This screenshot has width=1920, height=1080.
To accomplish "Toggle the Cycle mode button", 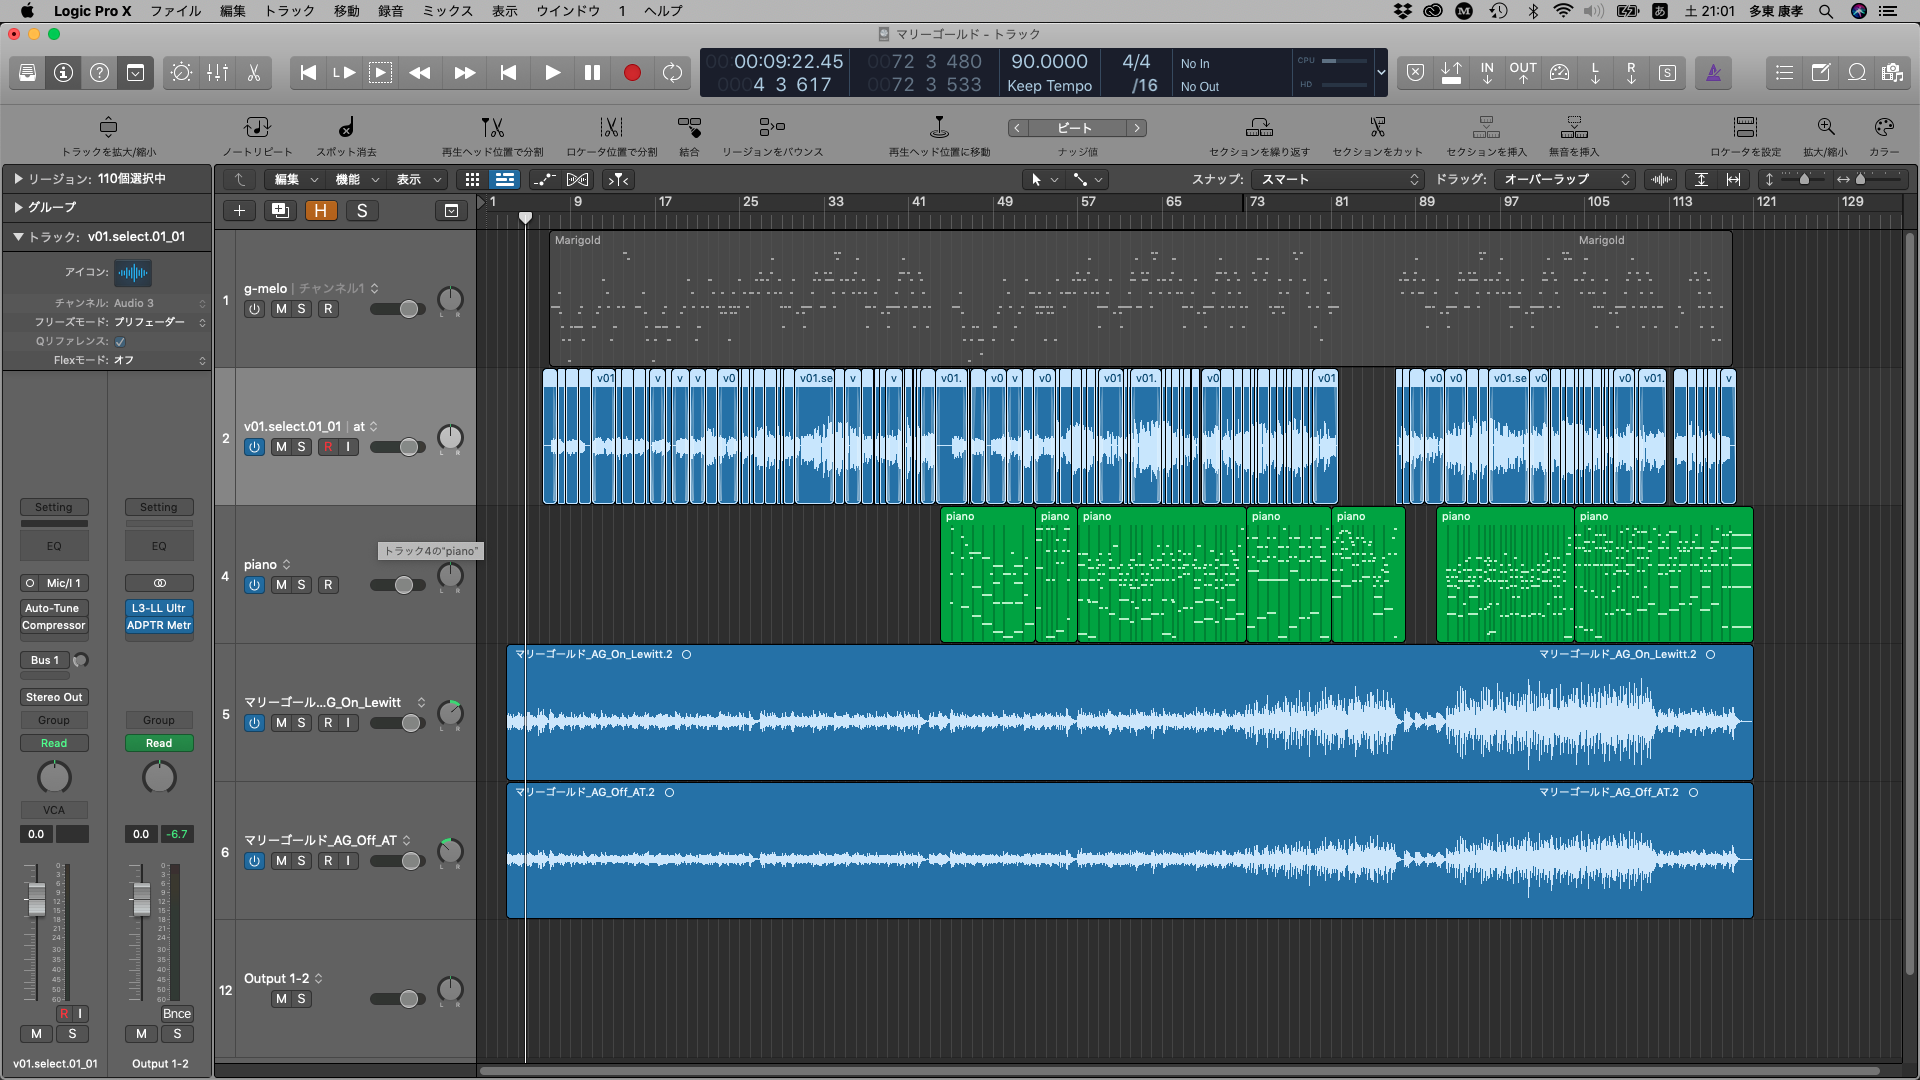I will pyautogui.click(x=672, y=73).
